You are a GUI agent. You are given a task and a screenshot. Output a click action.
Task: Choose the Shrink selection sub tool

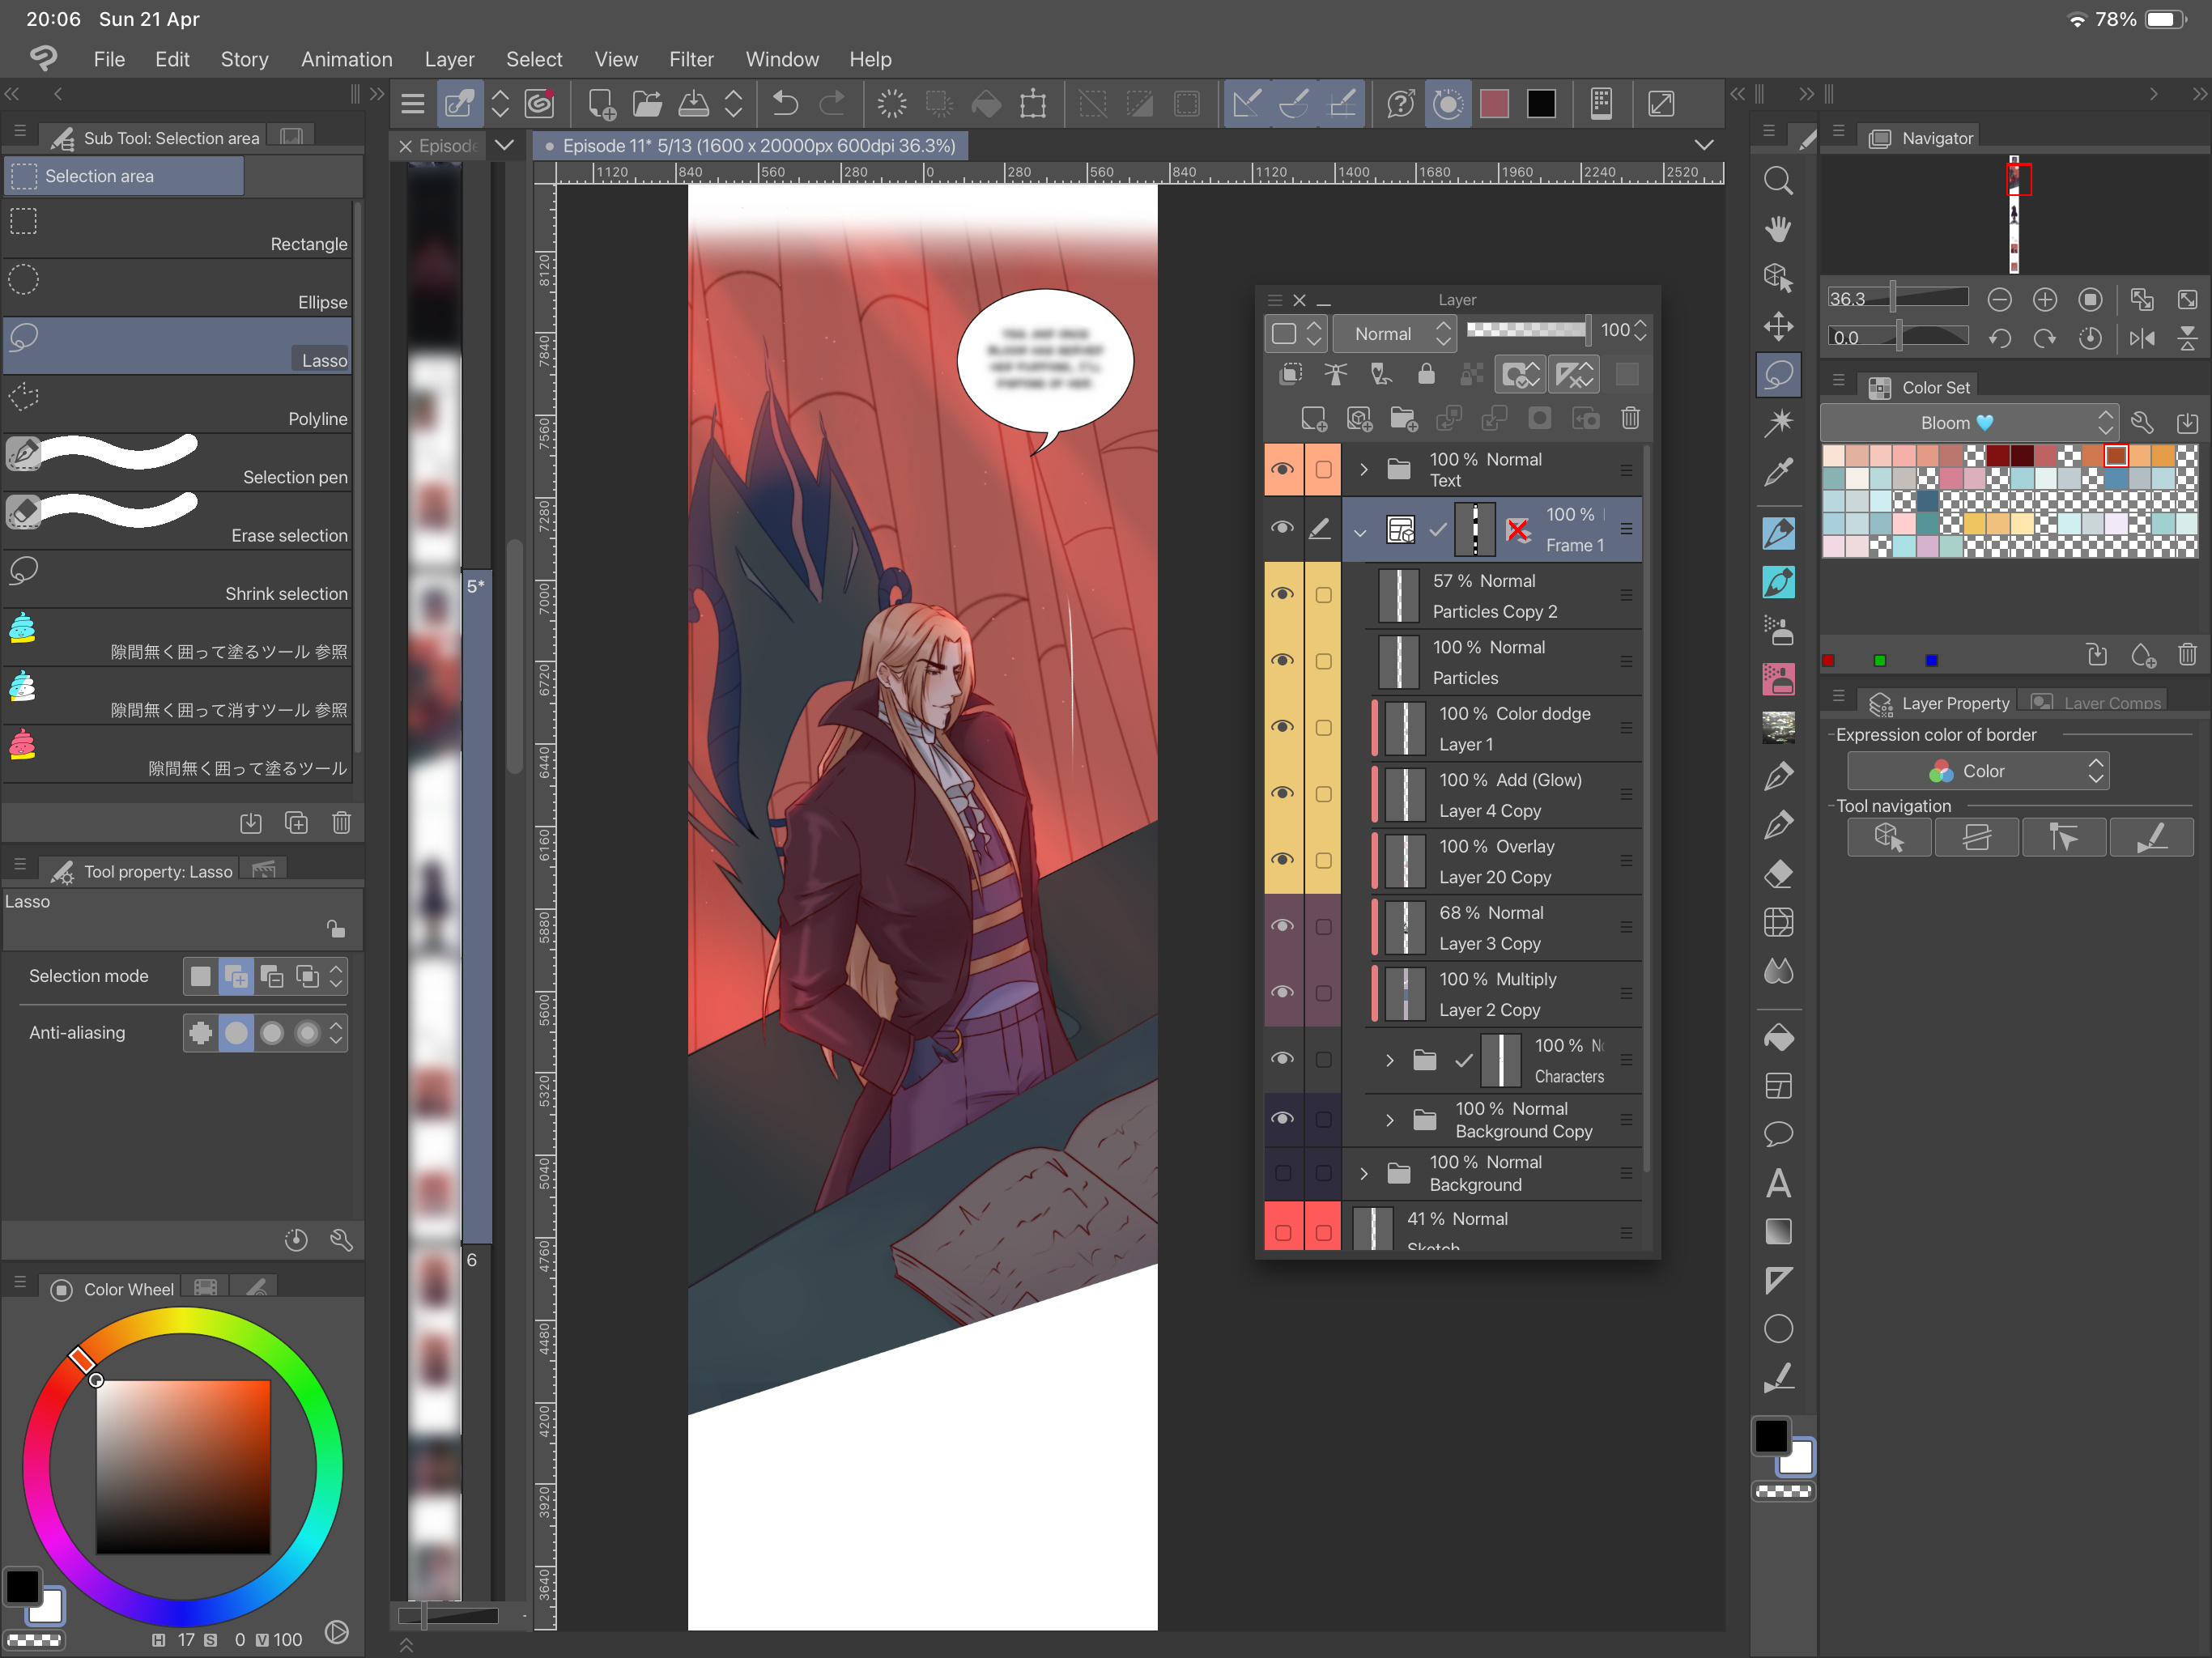178,579
